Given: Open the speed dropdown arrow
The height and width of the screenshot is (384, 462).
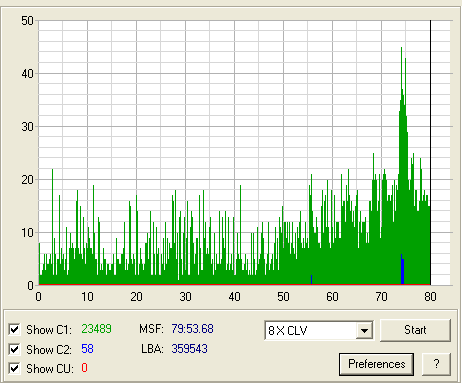Looking at the screenshot, I should [x=364, y=330].
